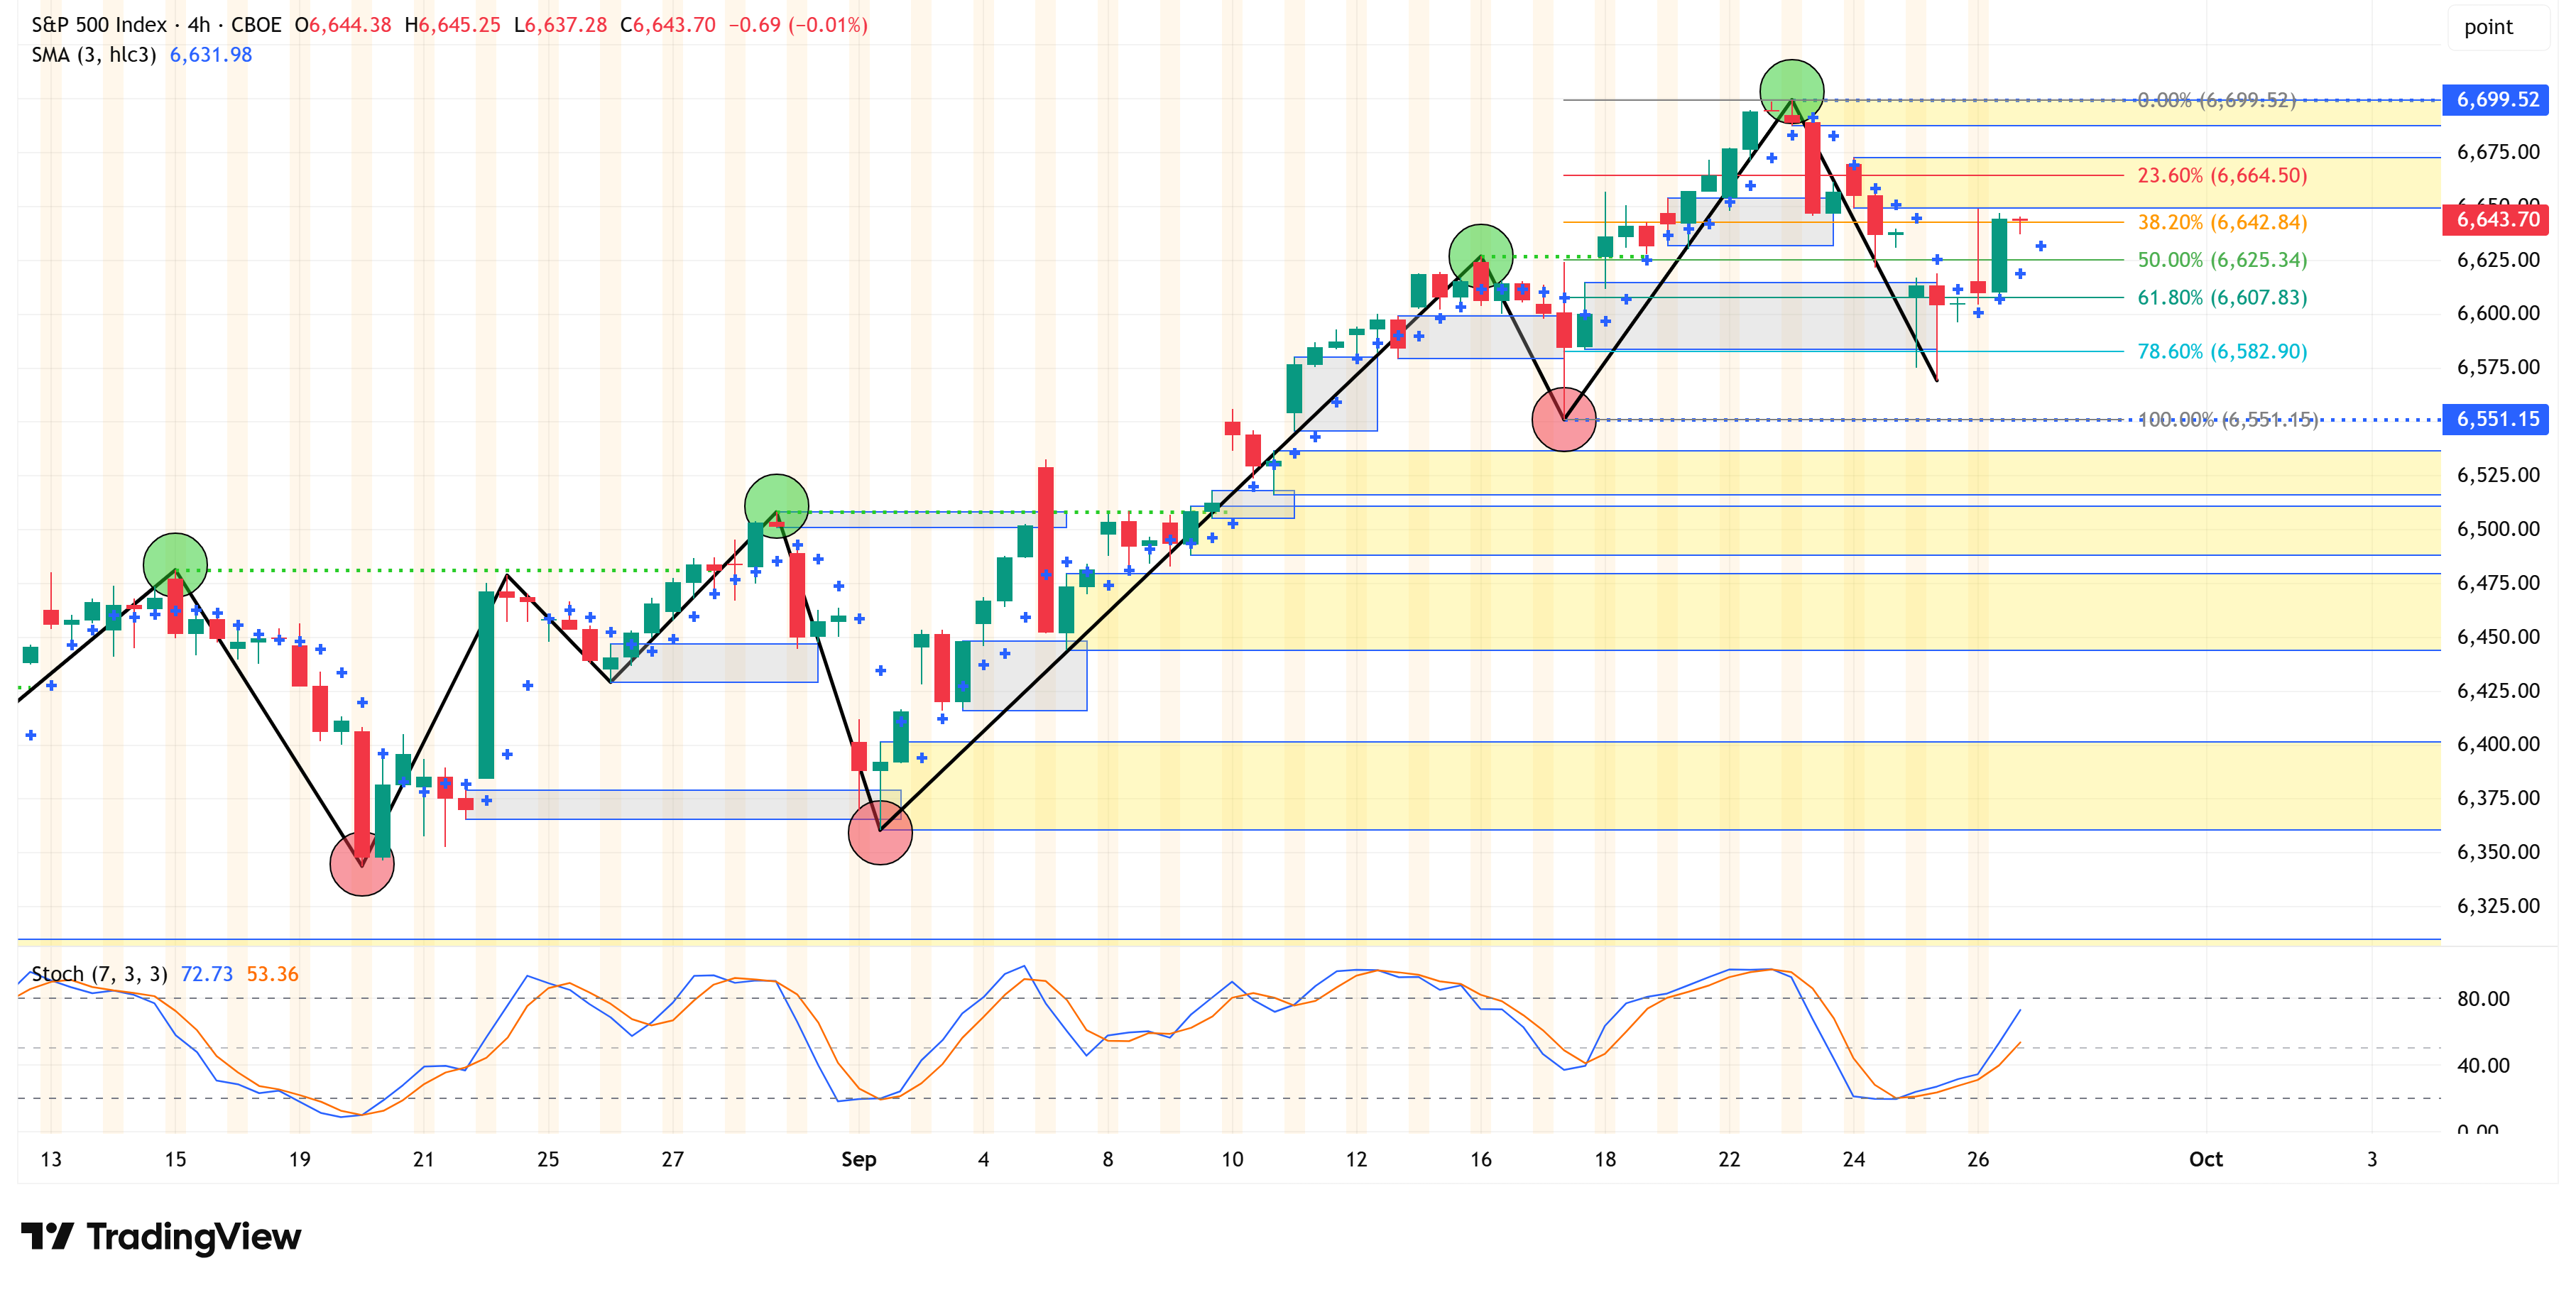Viewport: 2576px width, 1290px height.
Task: Select the Stoch (7, 3, 3) indicator legend
Action: pos(99,974)
